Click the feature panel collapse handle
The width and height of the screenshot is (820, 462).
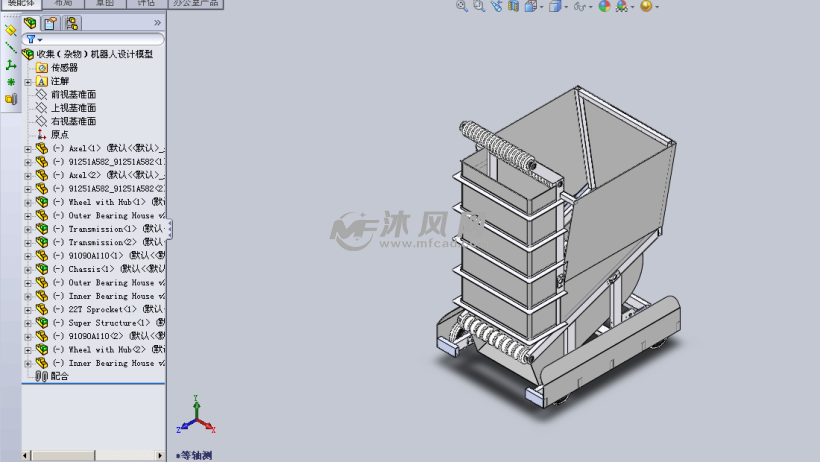point(169,229)
